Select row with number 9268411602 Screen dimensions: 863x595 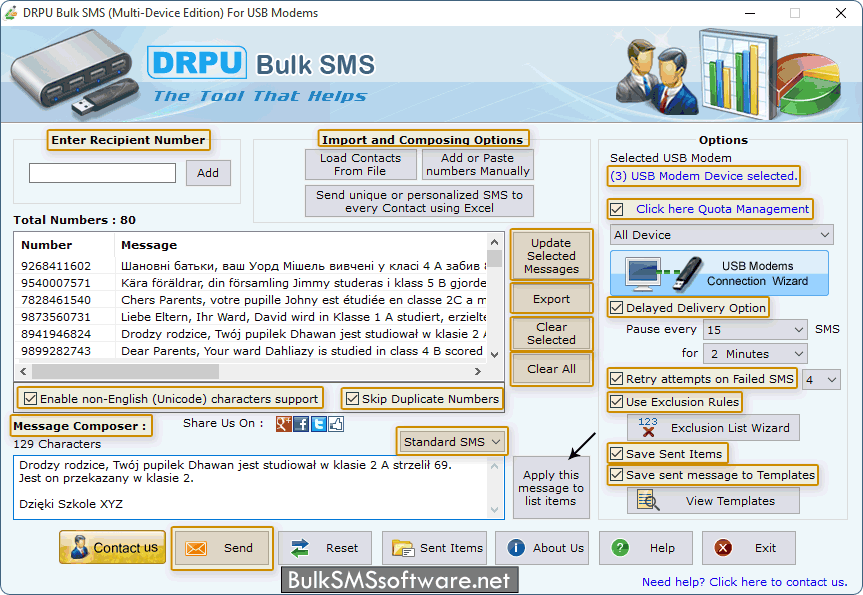[251, 266]
